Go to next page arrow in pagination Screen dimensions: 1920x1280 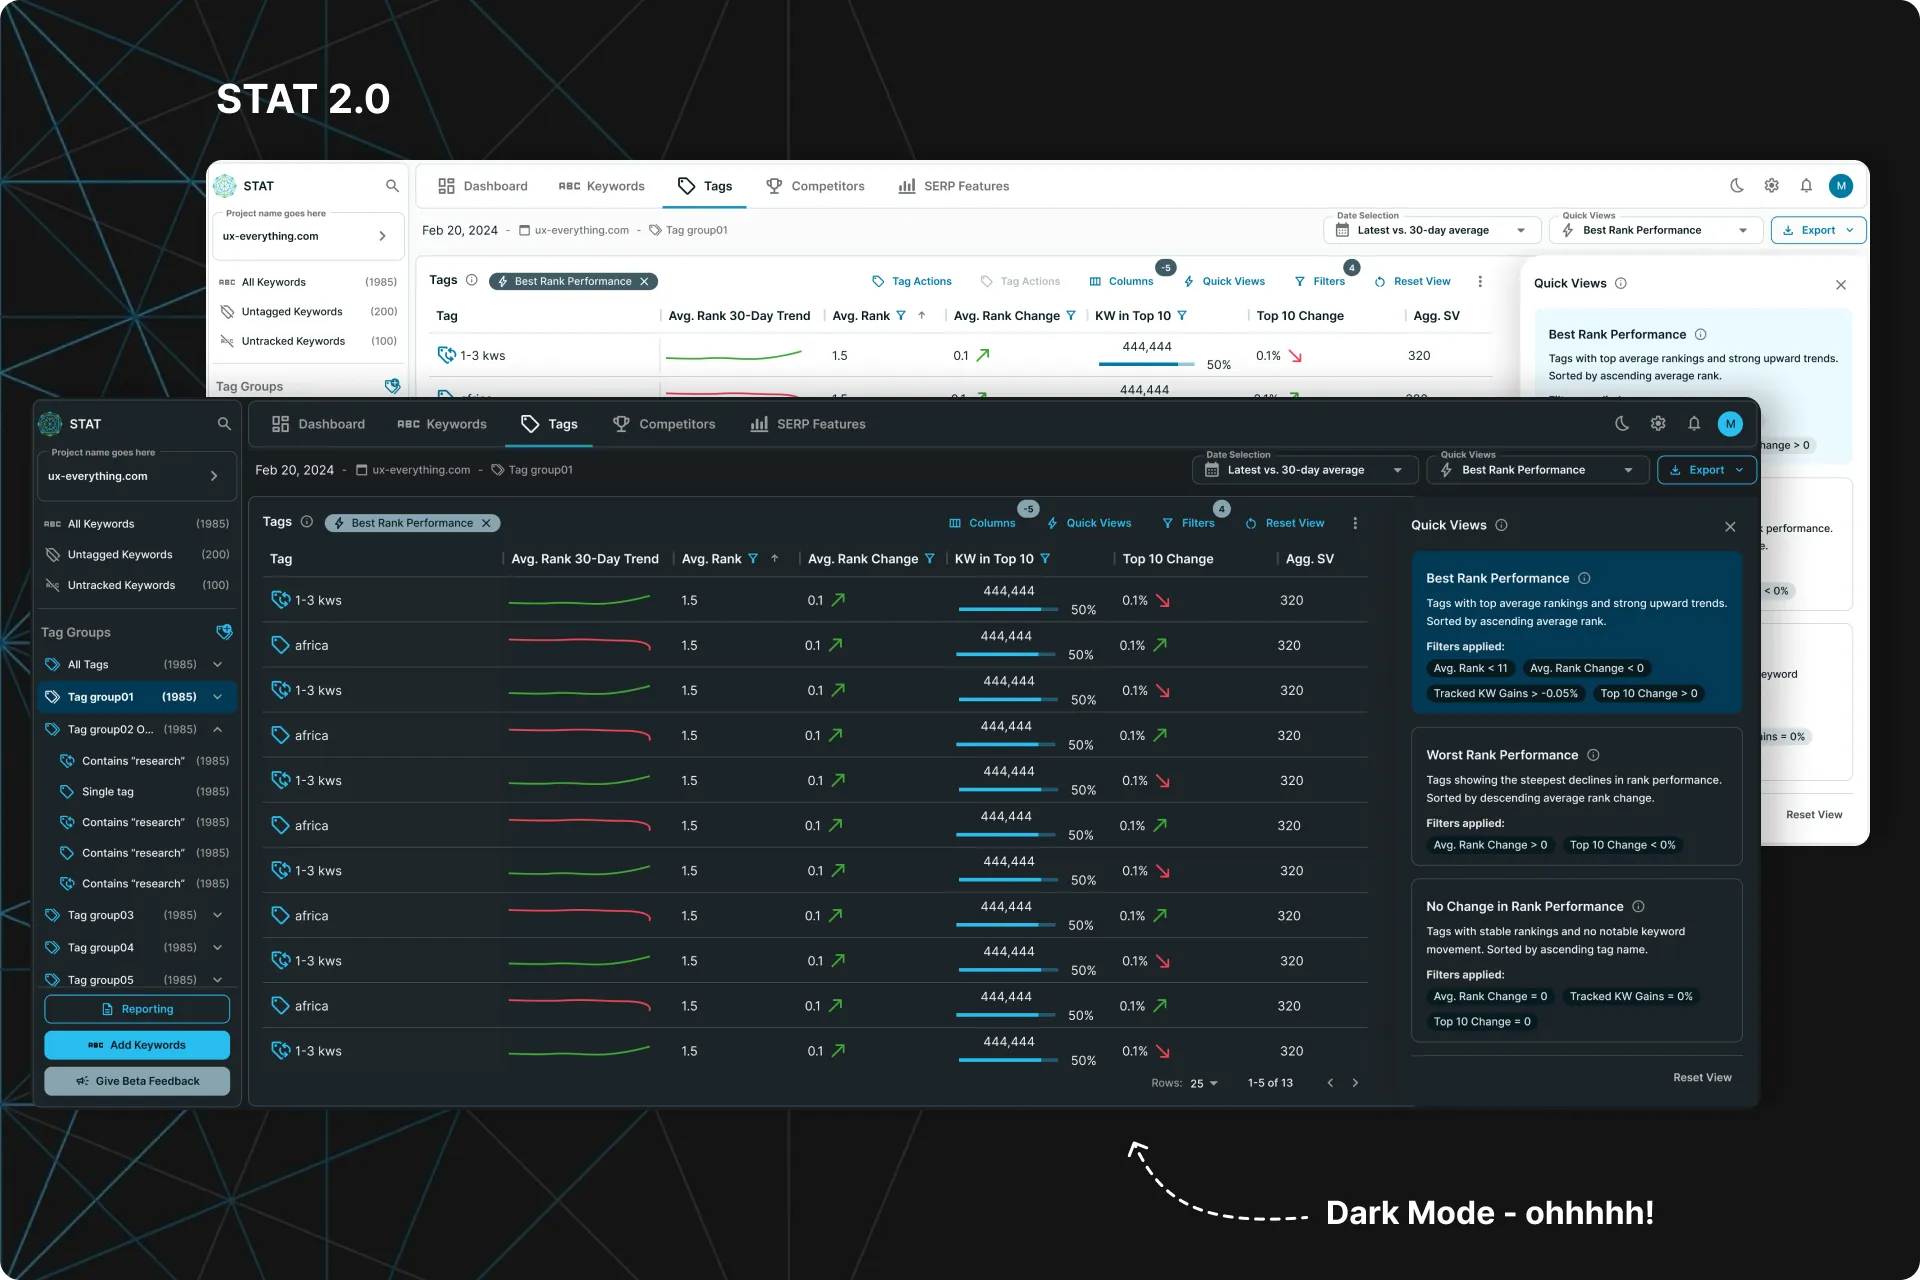(1355, 1083)
